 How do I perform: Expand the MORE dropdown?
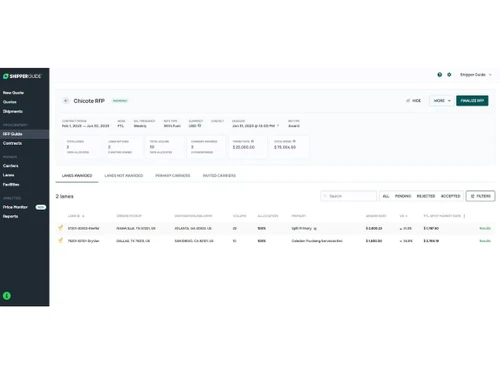click(x=442, y=101)
